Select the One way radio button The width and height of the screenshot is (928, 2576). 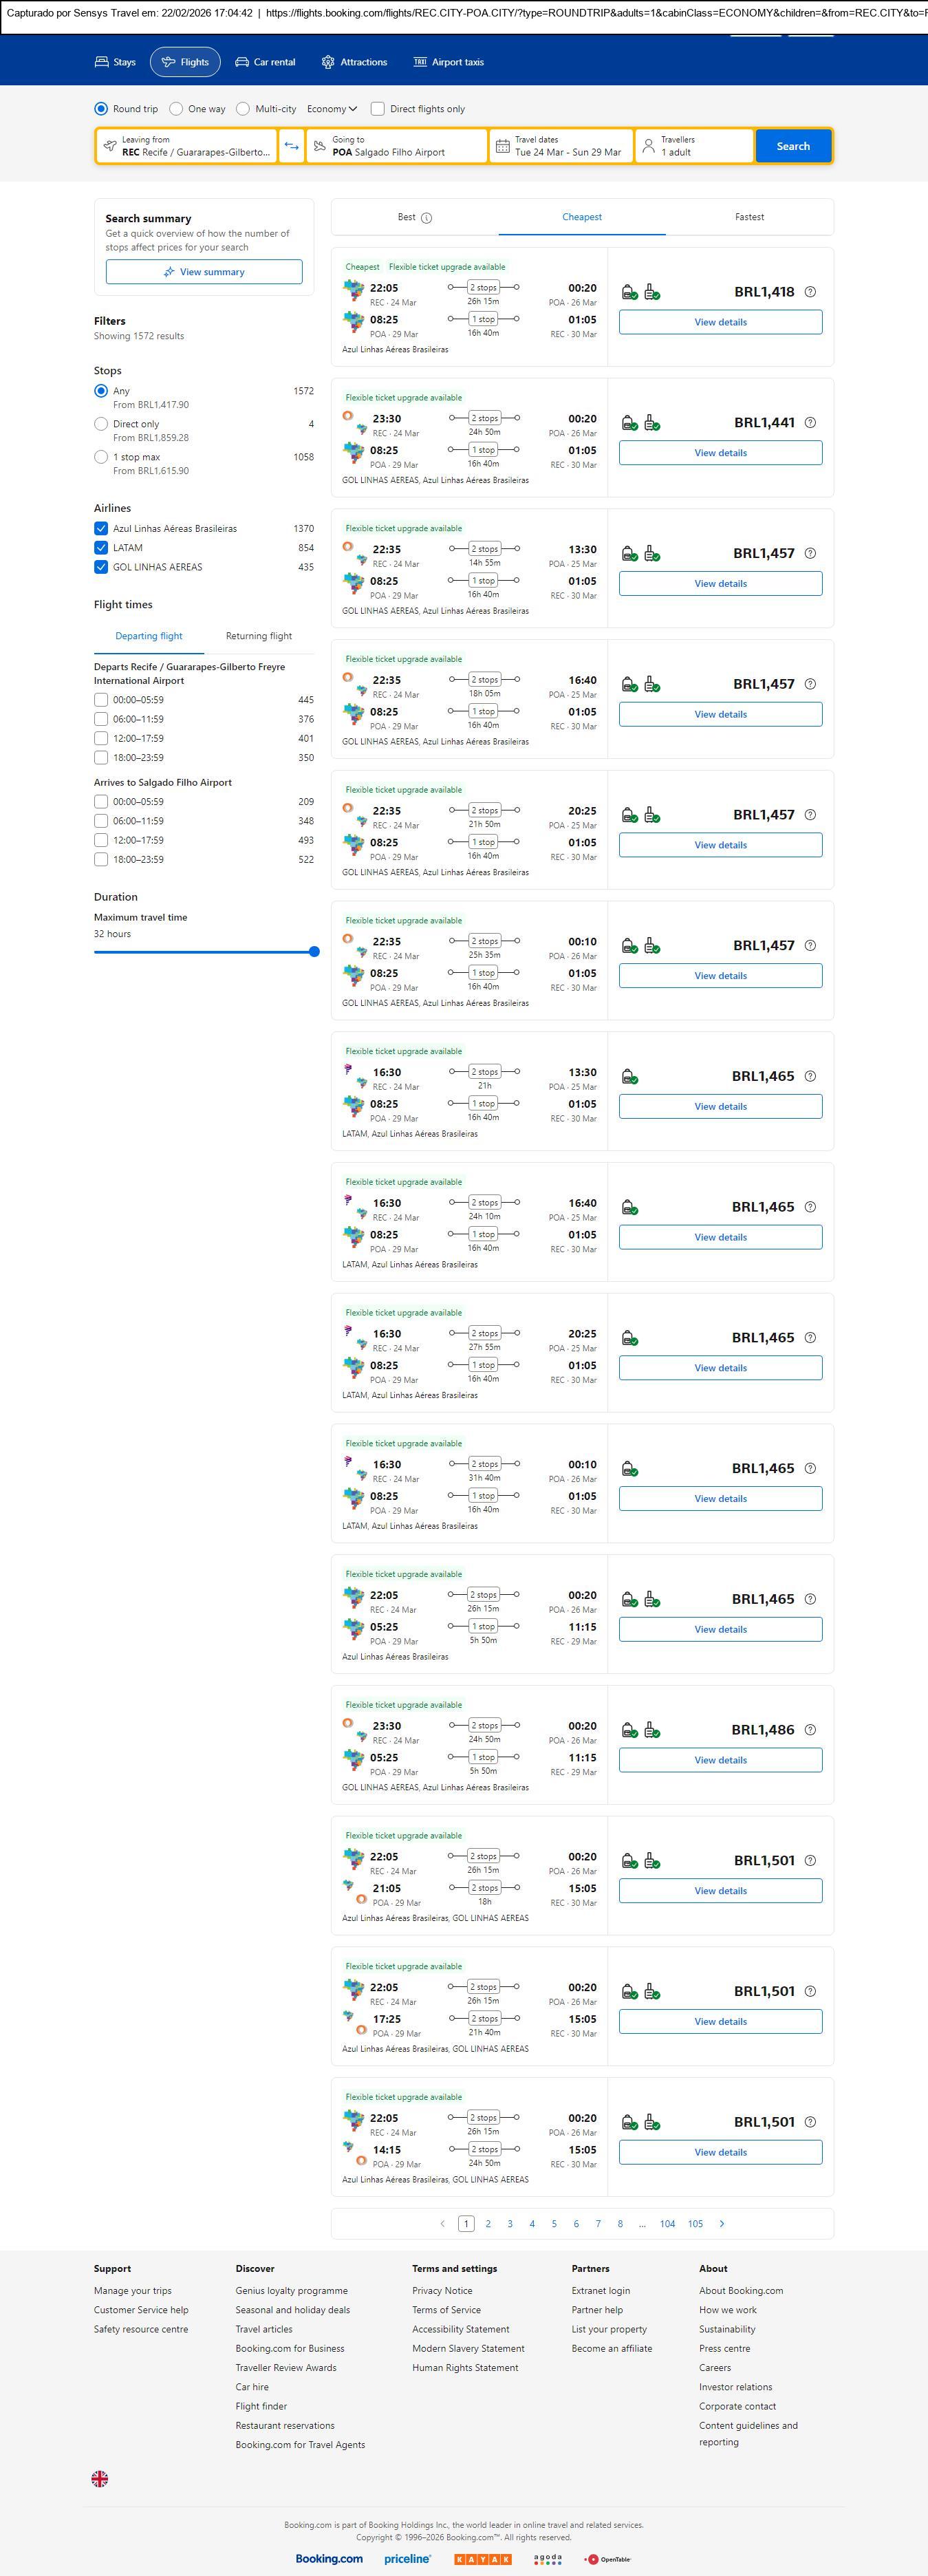pyautogui.click(x=176, y=109)
